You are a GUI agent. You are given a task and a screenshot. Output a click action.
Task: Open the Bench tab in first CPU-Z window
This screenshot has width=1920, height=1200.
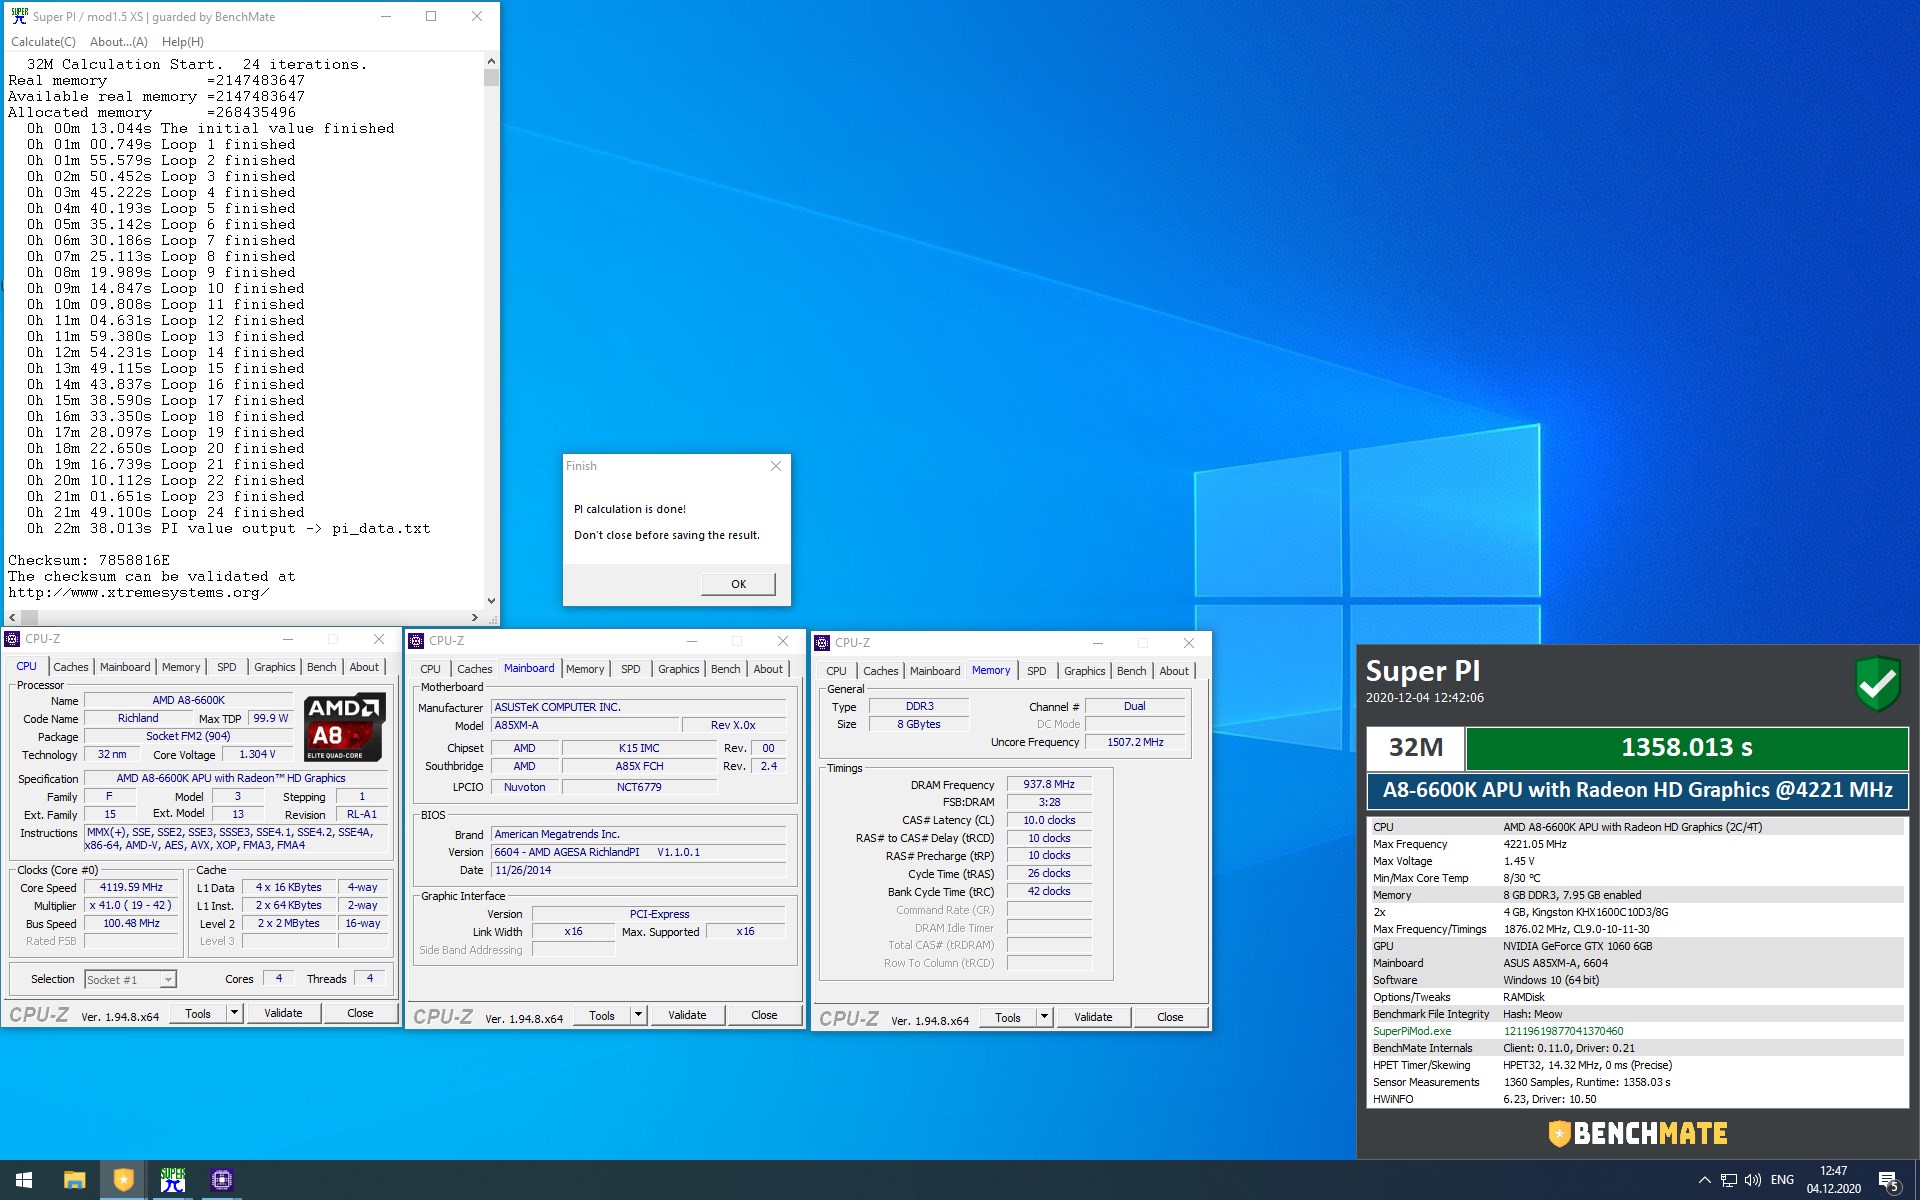click(321, 667)
